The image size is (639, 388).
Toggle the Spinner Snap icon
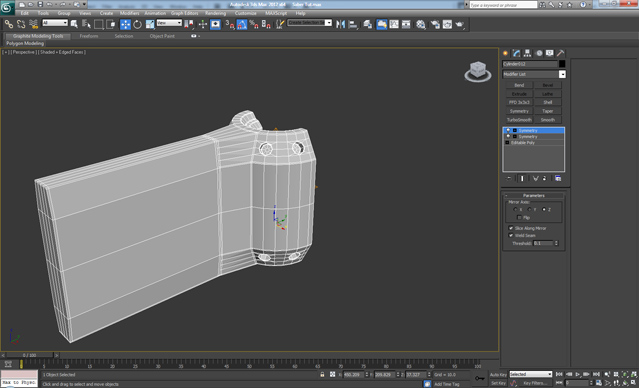point(266,24)
